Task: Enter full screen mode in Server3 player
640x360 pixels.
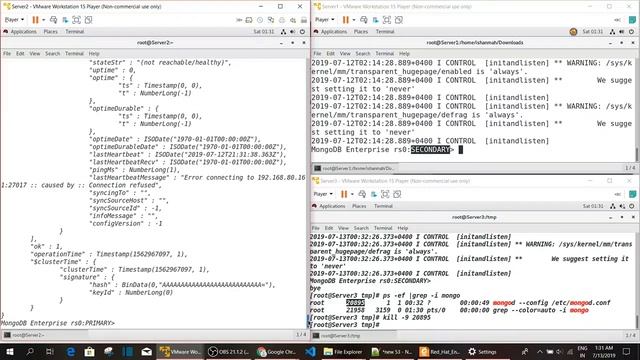Action: 385,194
